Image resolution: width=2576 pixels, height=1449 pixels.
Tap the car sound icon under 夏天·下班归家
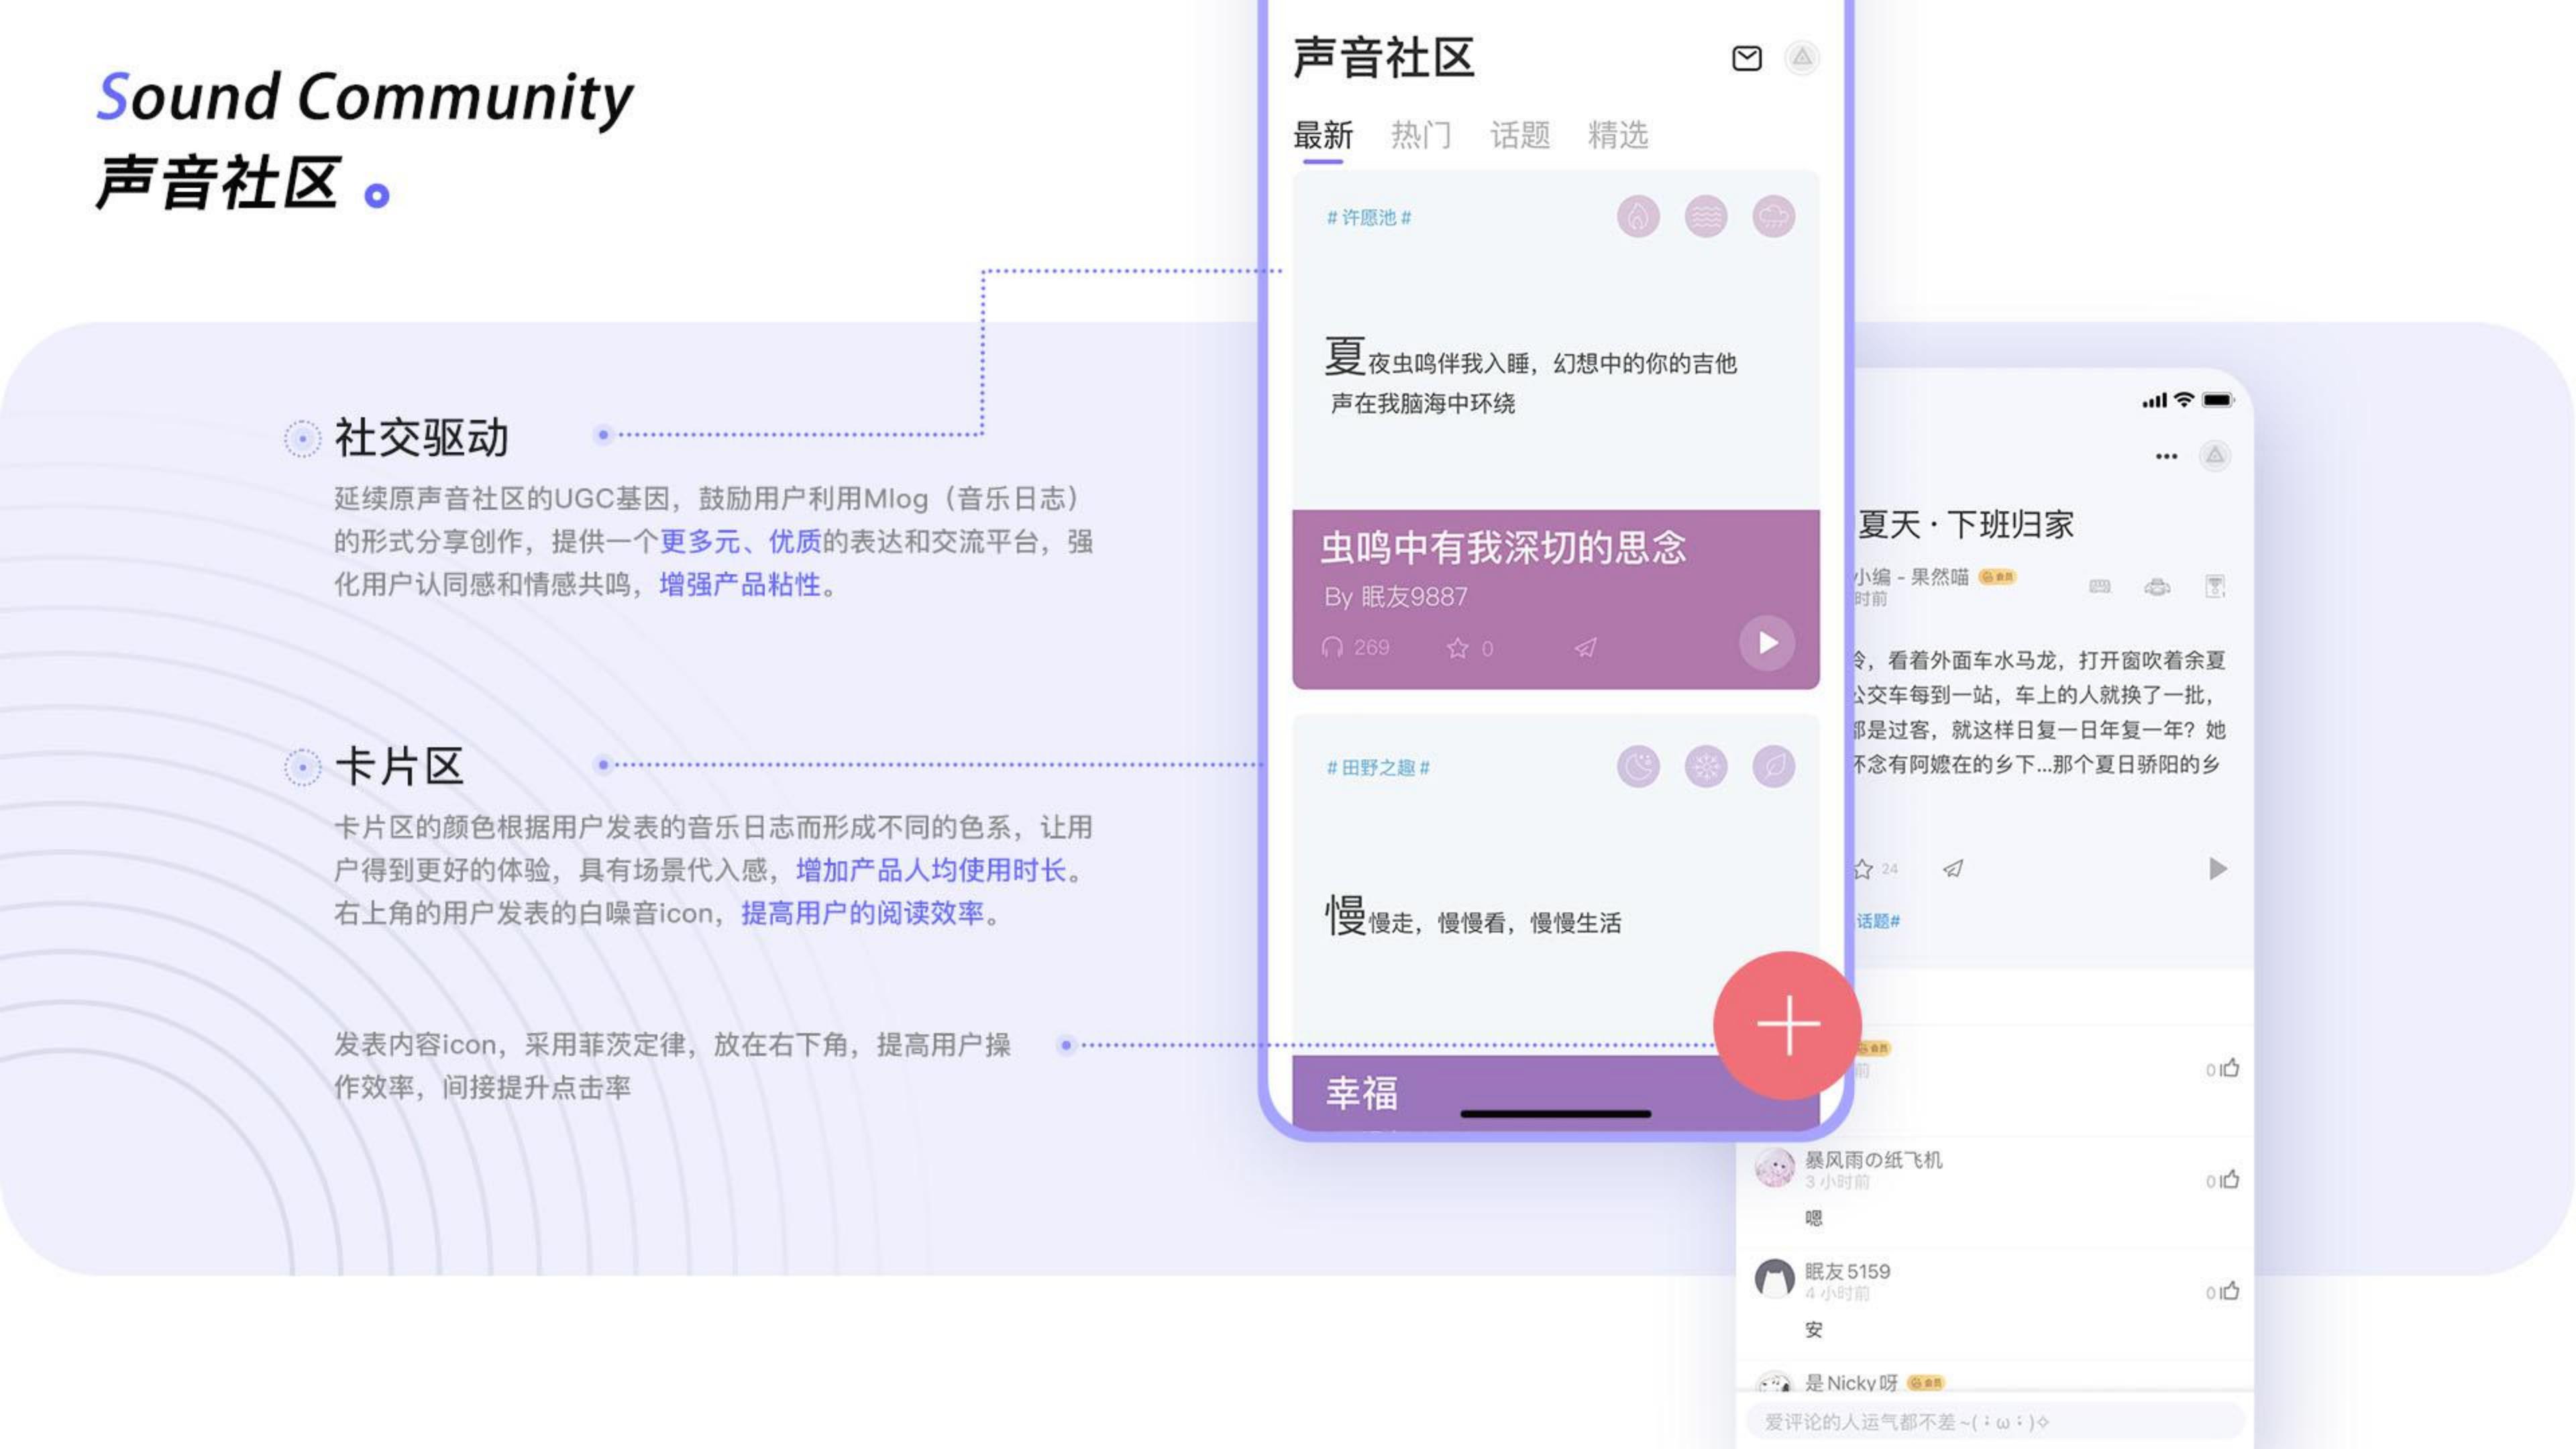tap(2157, 586)
